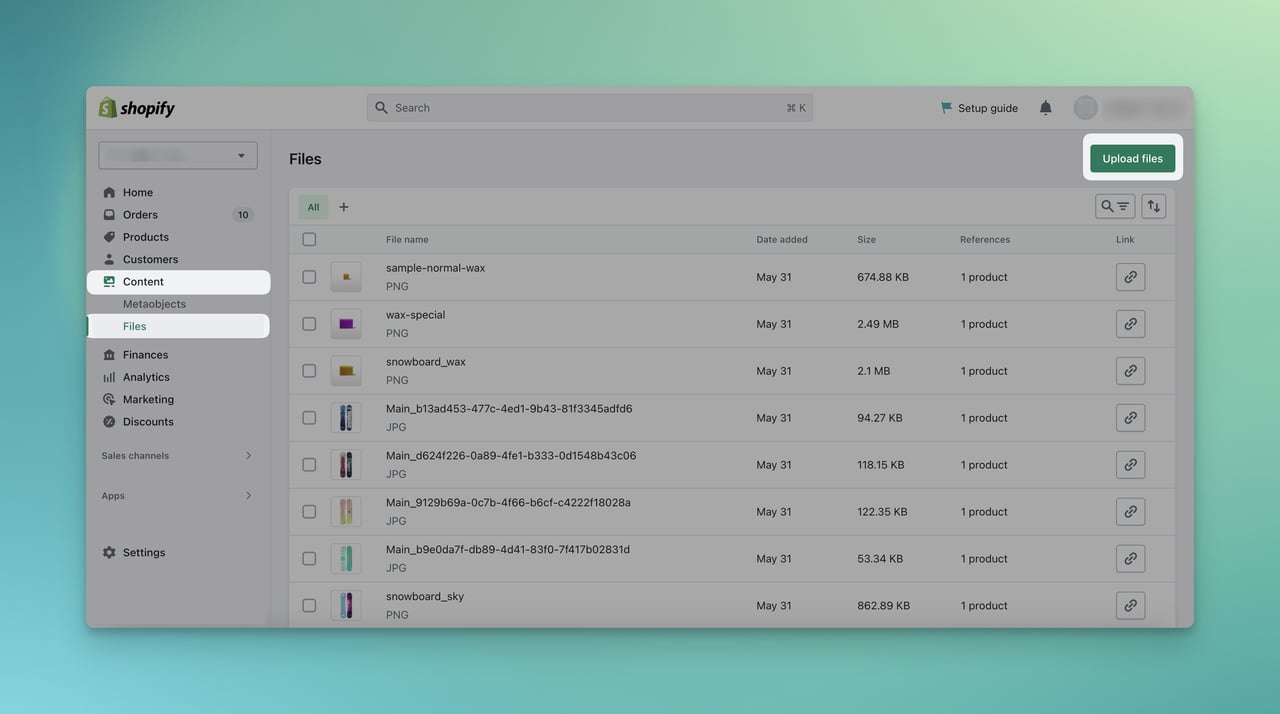1280x714 pixels.
Task: Copy link for Main_b9e0da7f file
Action: click(x=1130, y=559)
